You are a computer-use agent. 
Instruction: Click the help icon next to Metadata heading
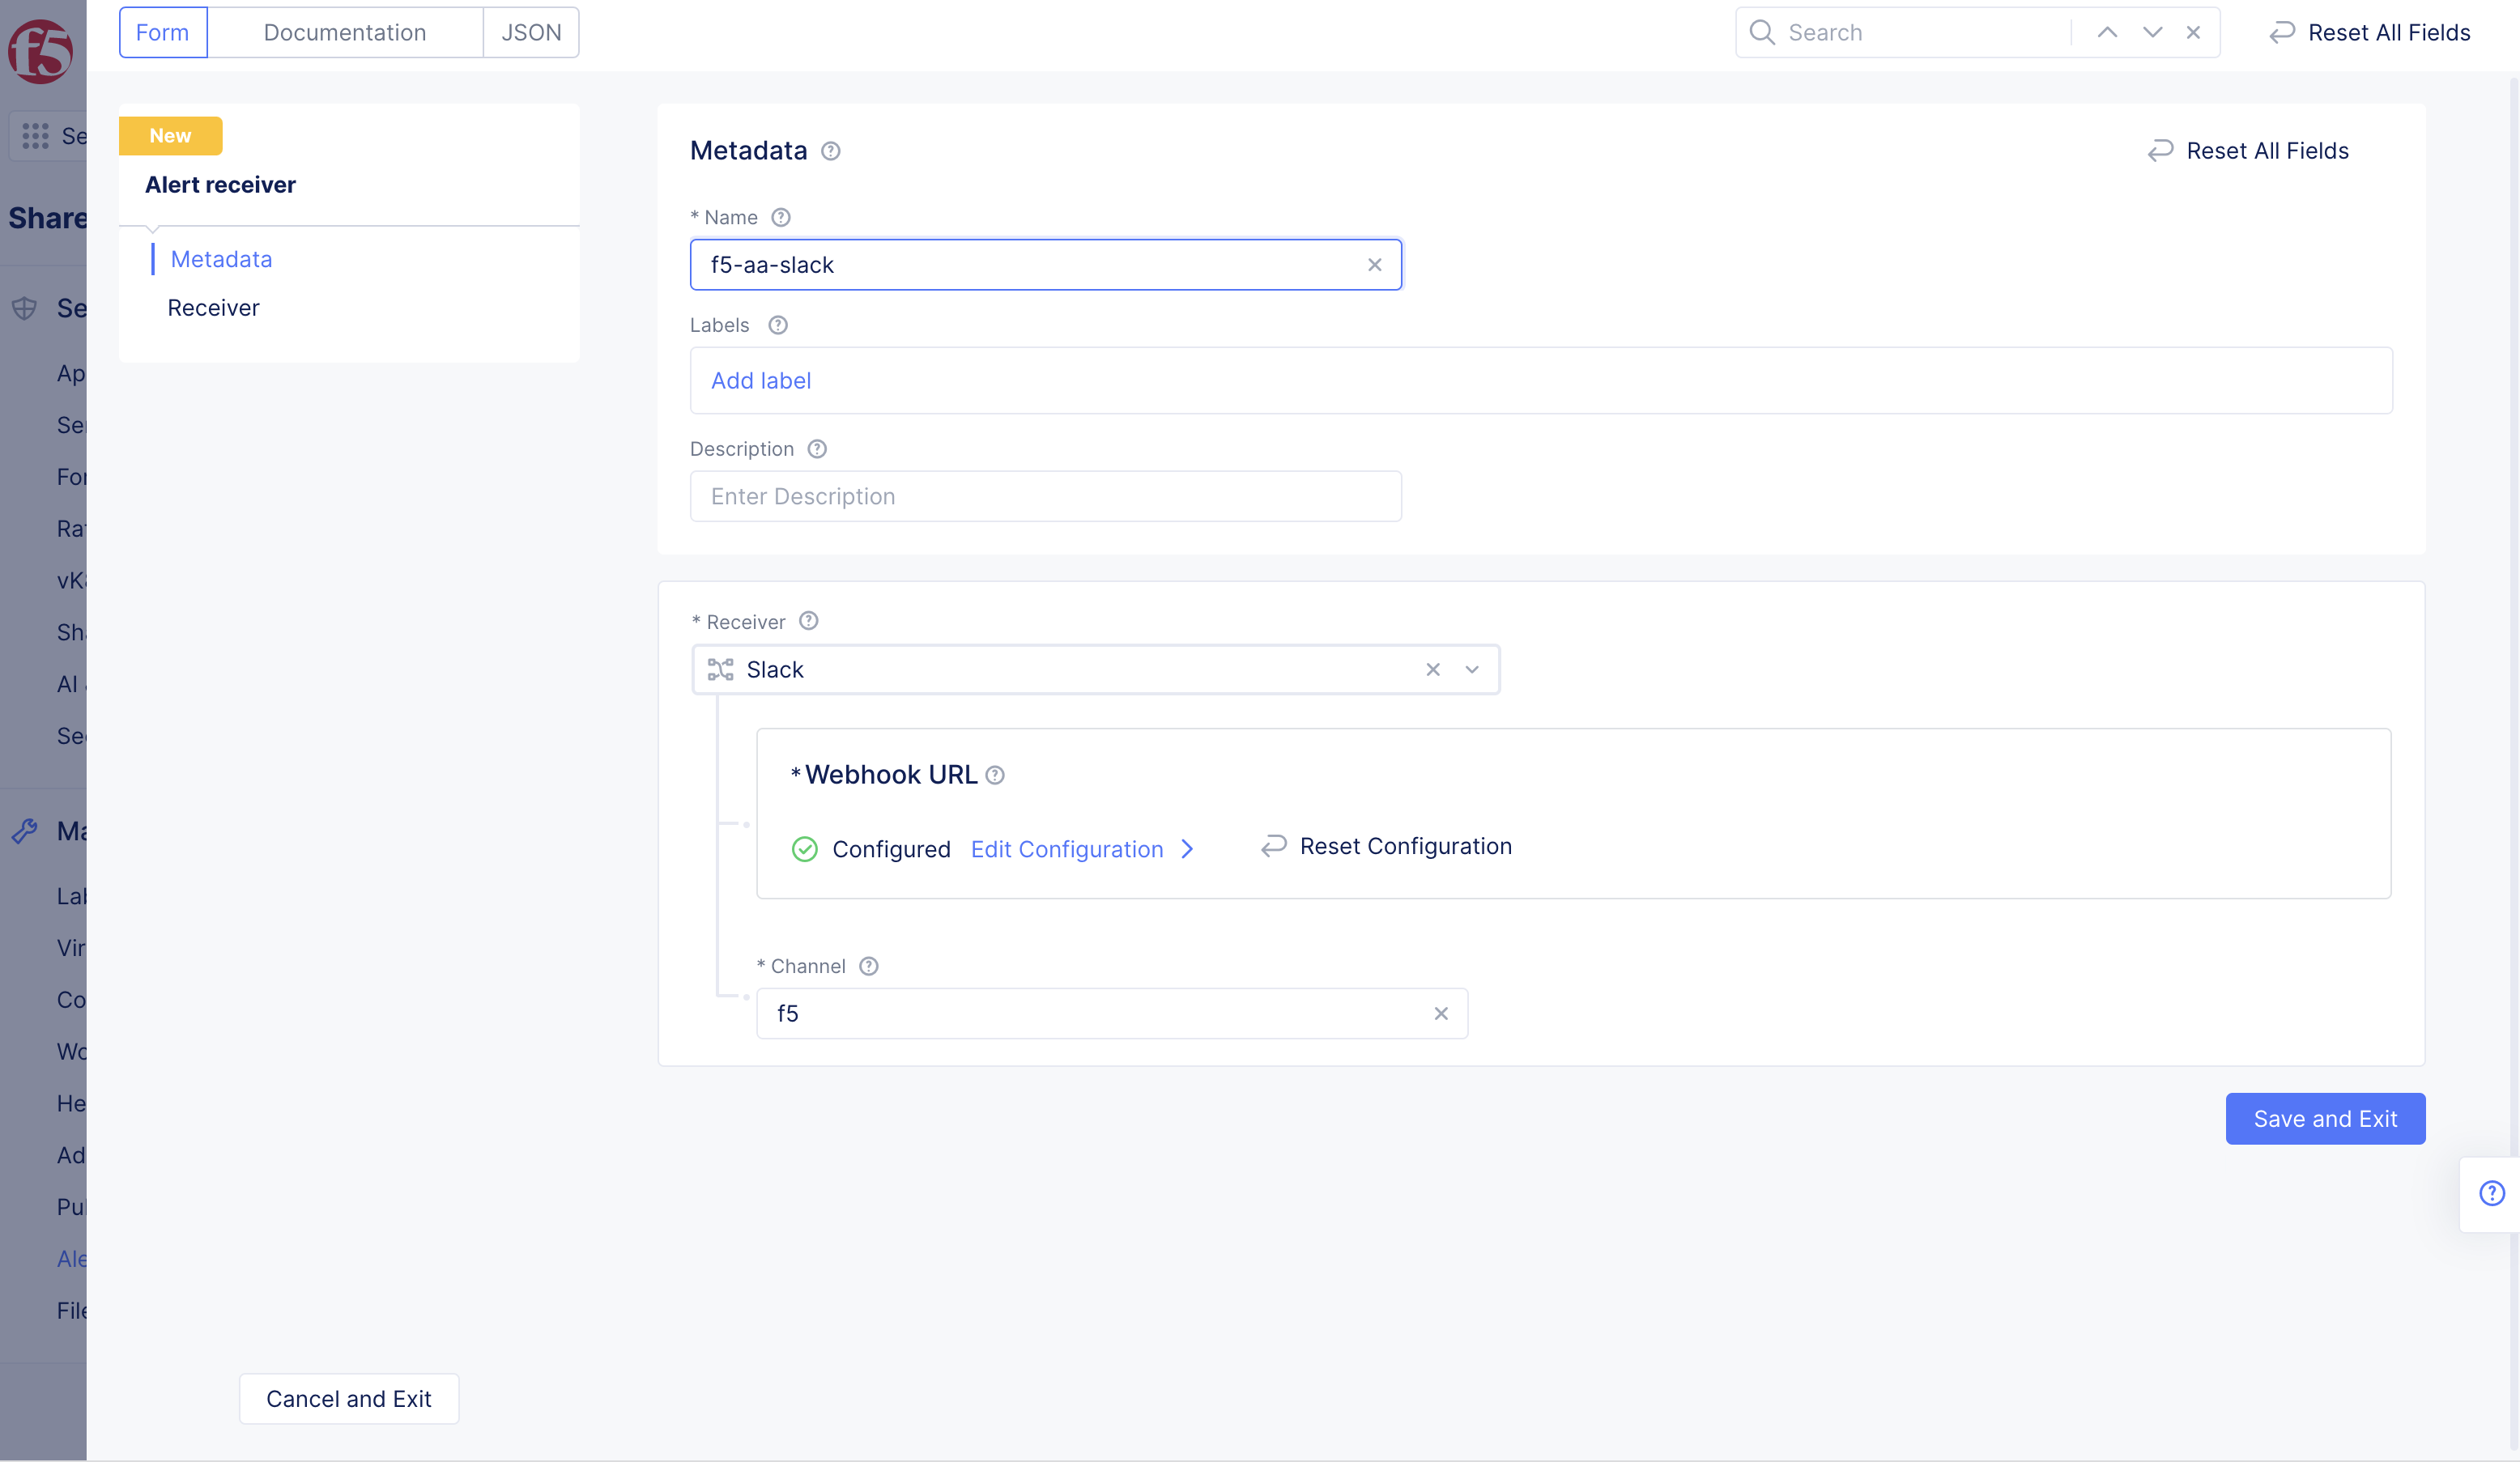830,151
